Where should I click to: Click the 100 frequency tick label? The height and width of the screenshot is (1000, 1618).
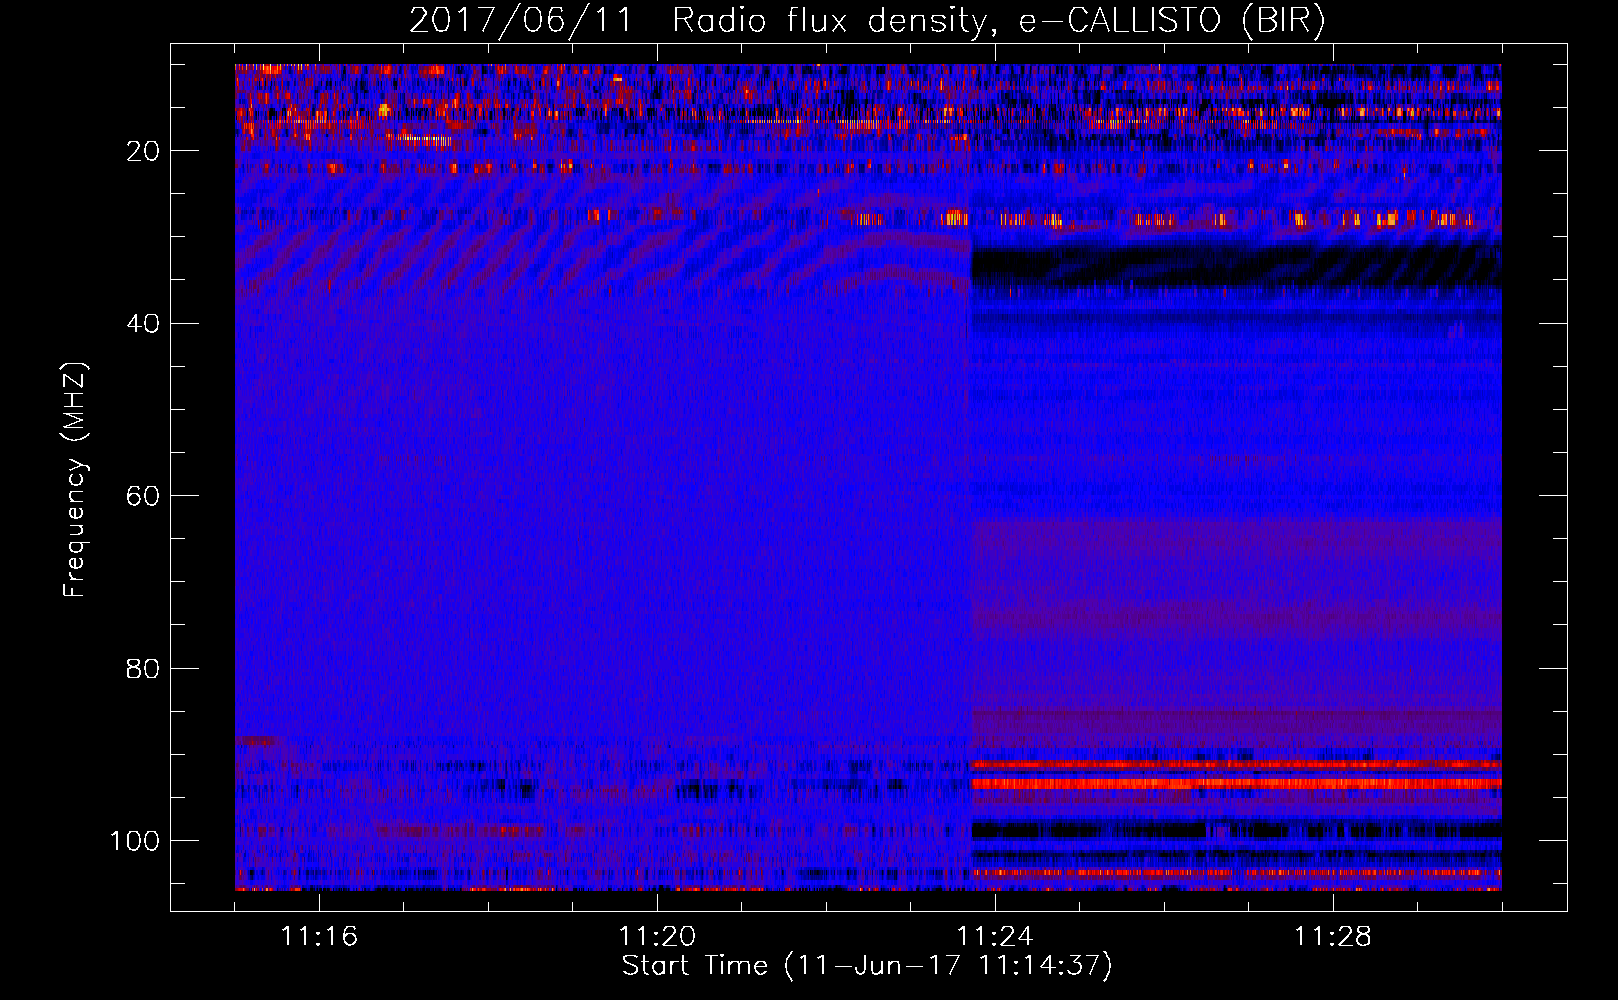pyautogui.click(x=136, y=840)
